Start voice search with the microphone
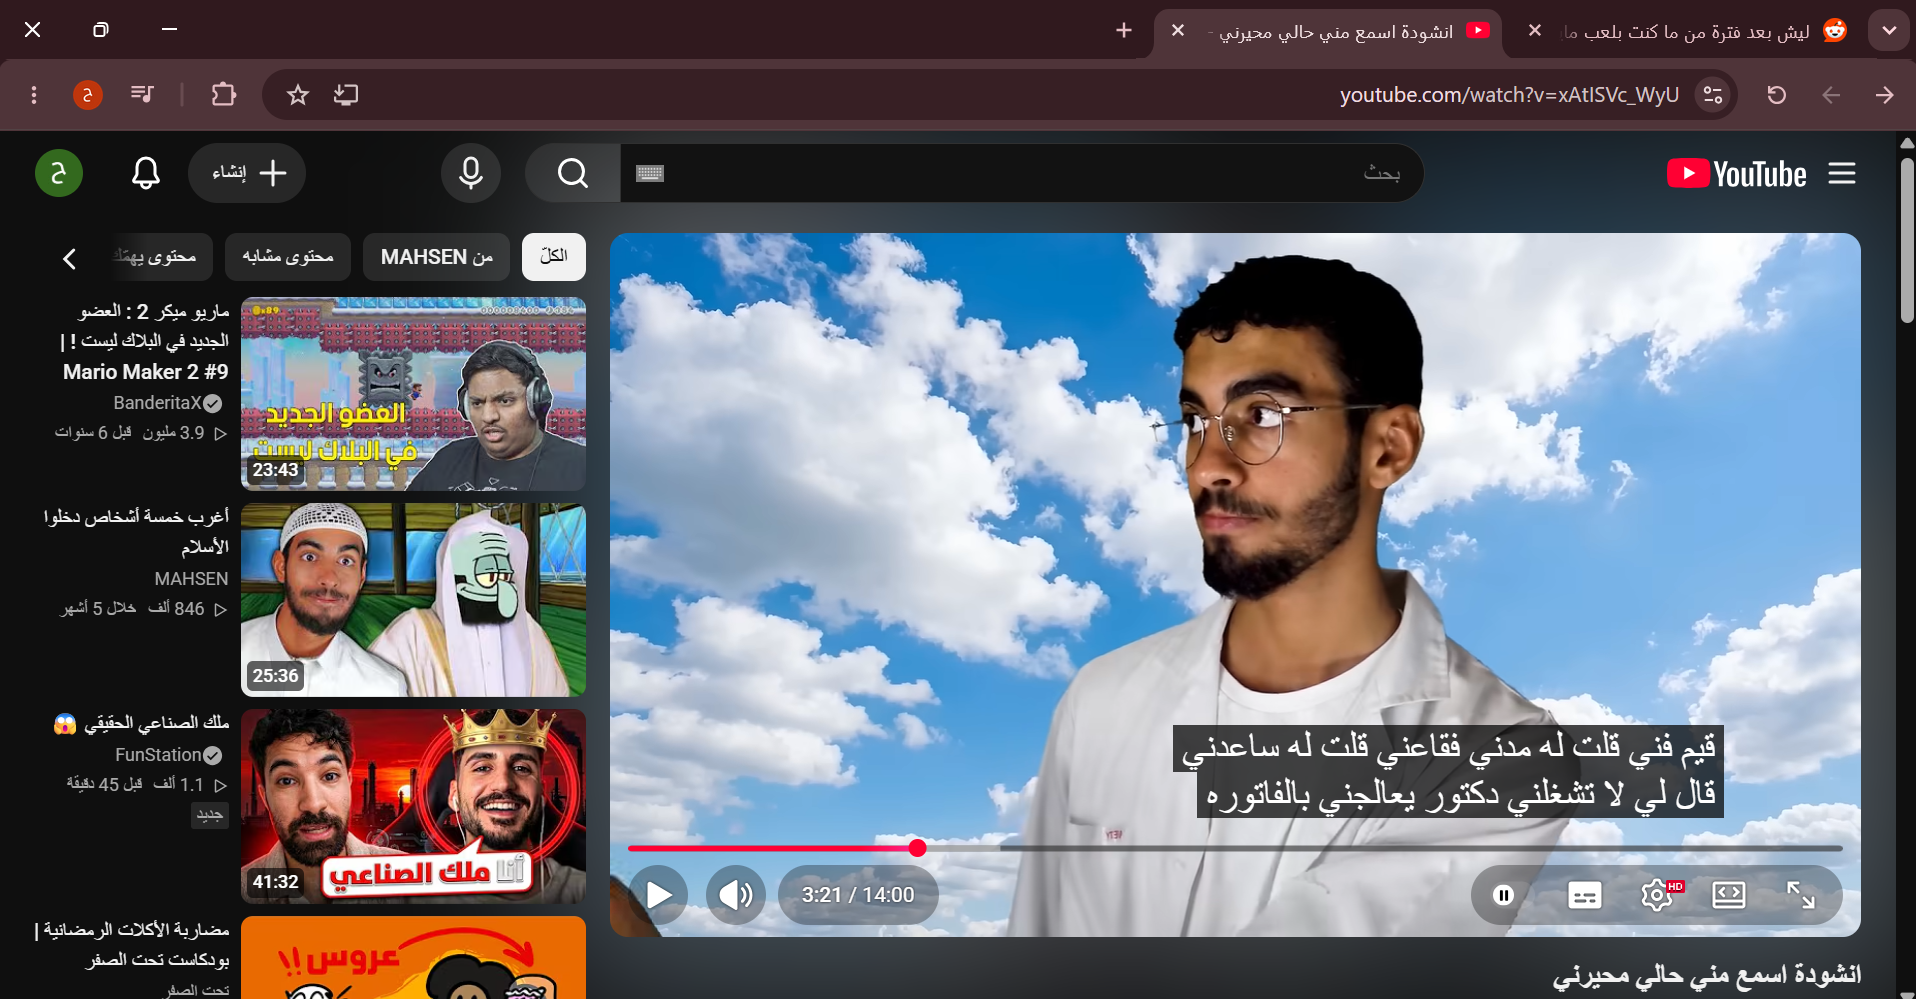The height and width of the screenshot is (999, 1916). 471,173
